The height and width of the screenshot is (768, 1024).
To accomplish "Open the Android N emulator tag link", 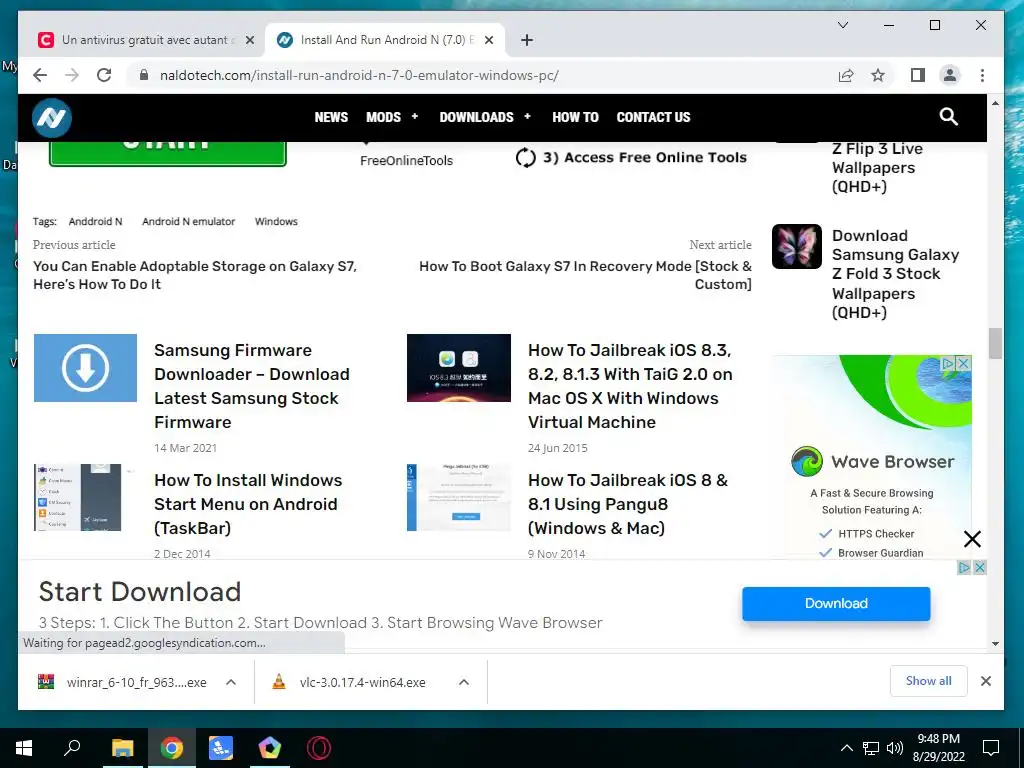I will (189, 221).
